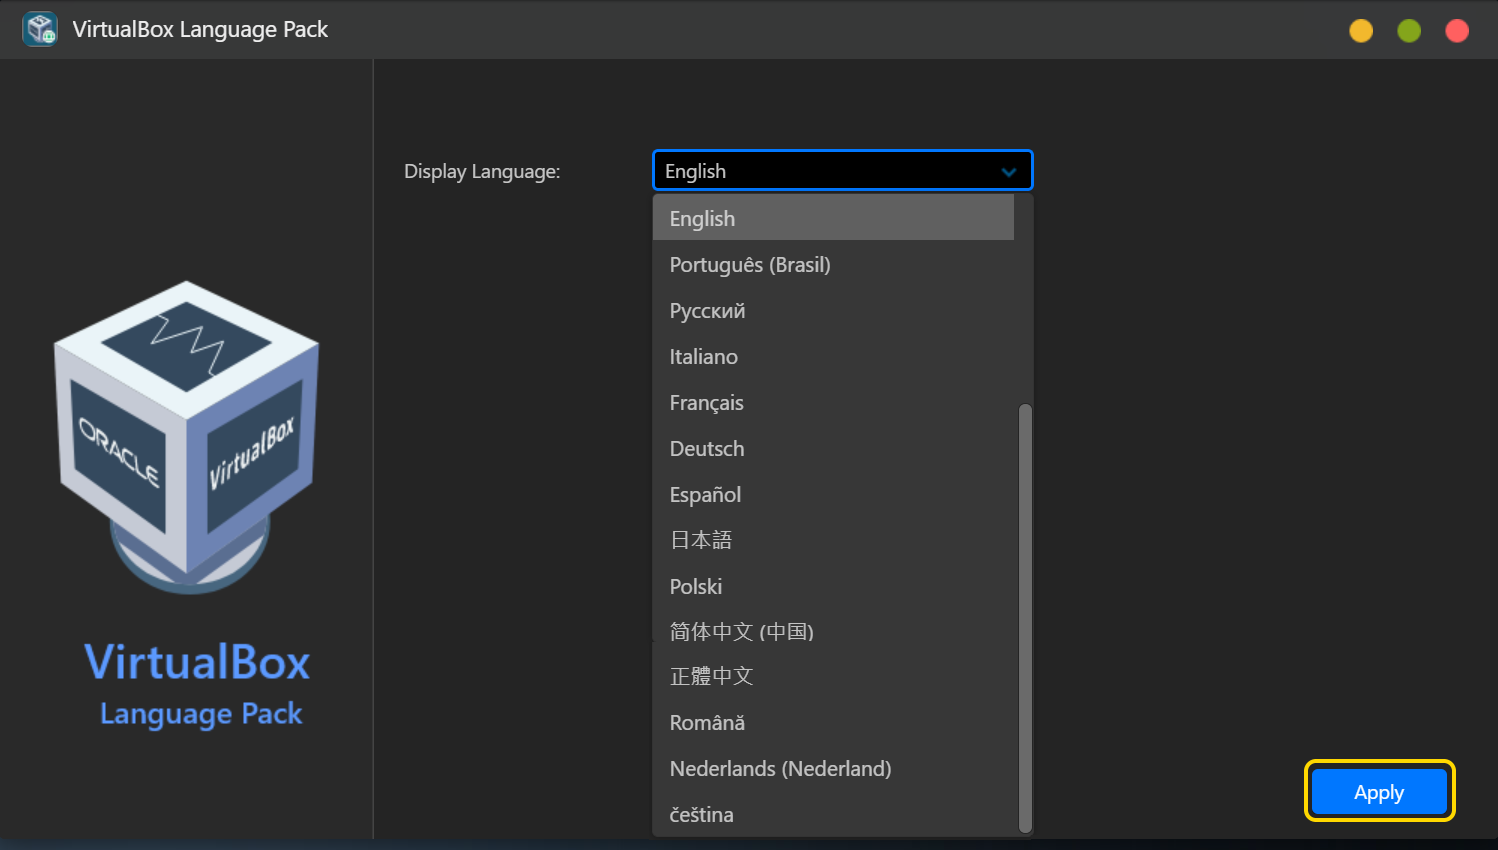Choose 日本語 language option
The image size is (1498, 850).
(x=833, y=540)
